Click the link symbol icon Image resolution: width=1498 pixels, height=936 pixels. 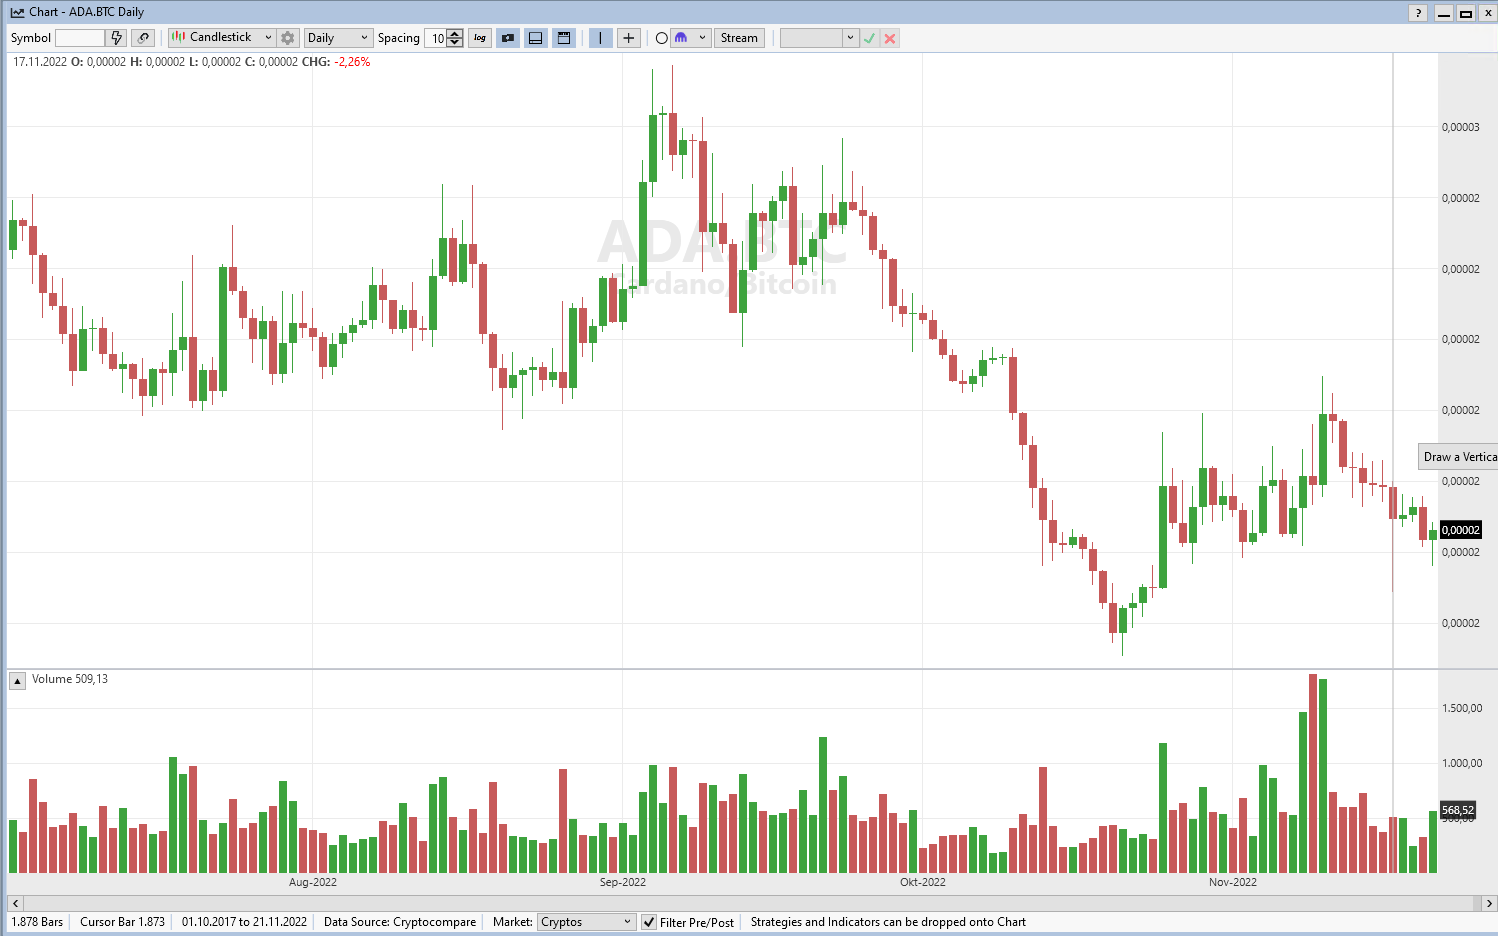coord(143,38)
